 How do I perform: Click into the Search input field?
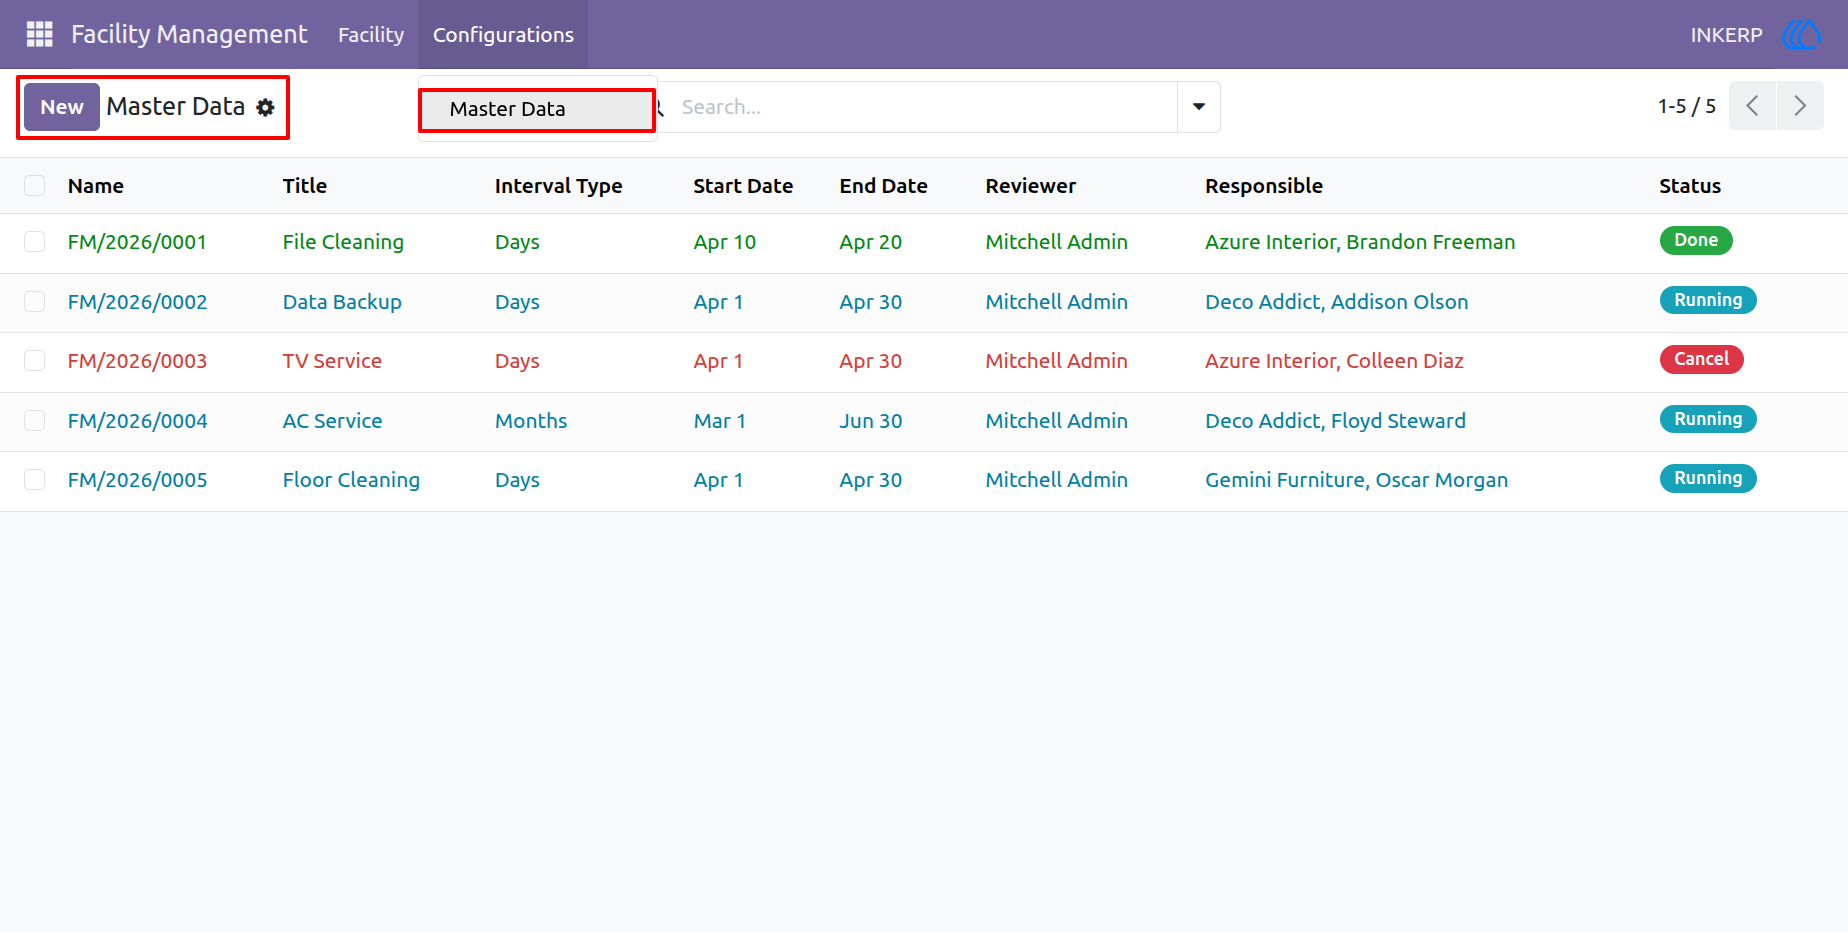coord(925,107)
